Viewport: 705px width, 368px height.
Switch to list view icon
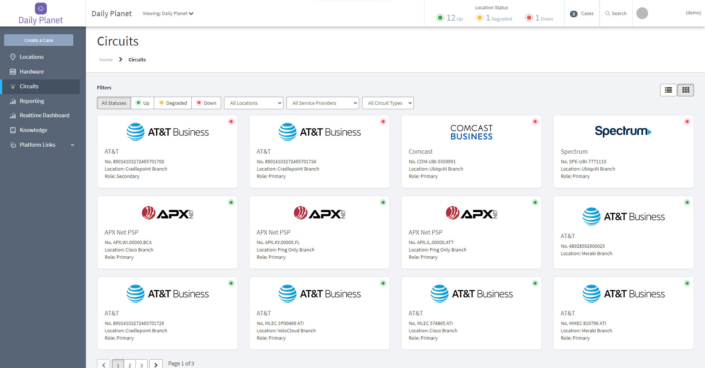coord(668,90)
